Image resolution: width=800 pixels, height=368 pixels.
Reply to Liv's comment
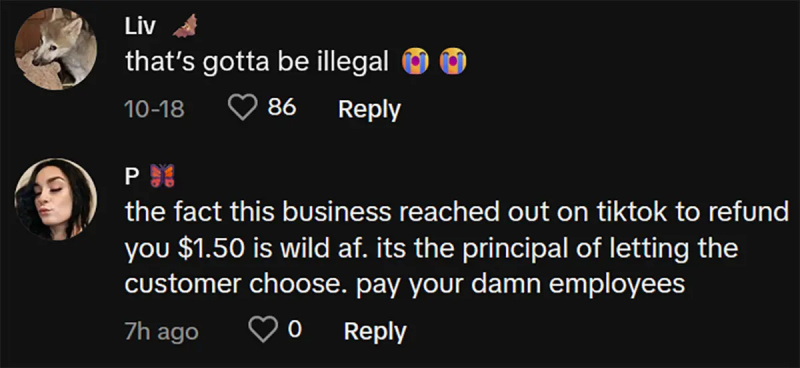pyautogui.click(x=369, y=110)
